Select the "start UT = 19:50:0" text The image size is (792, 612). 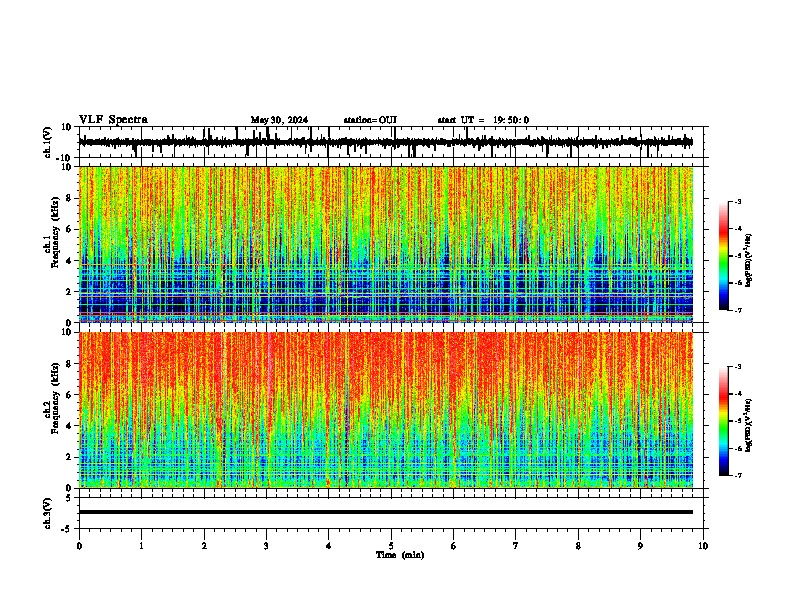483,120
